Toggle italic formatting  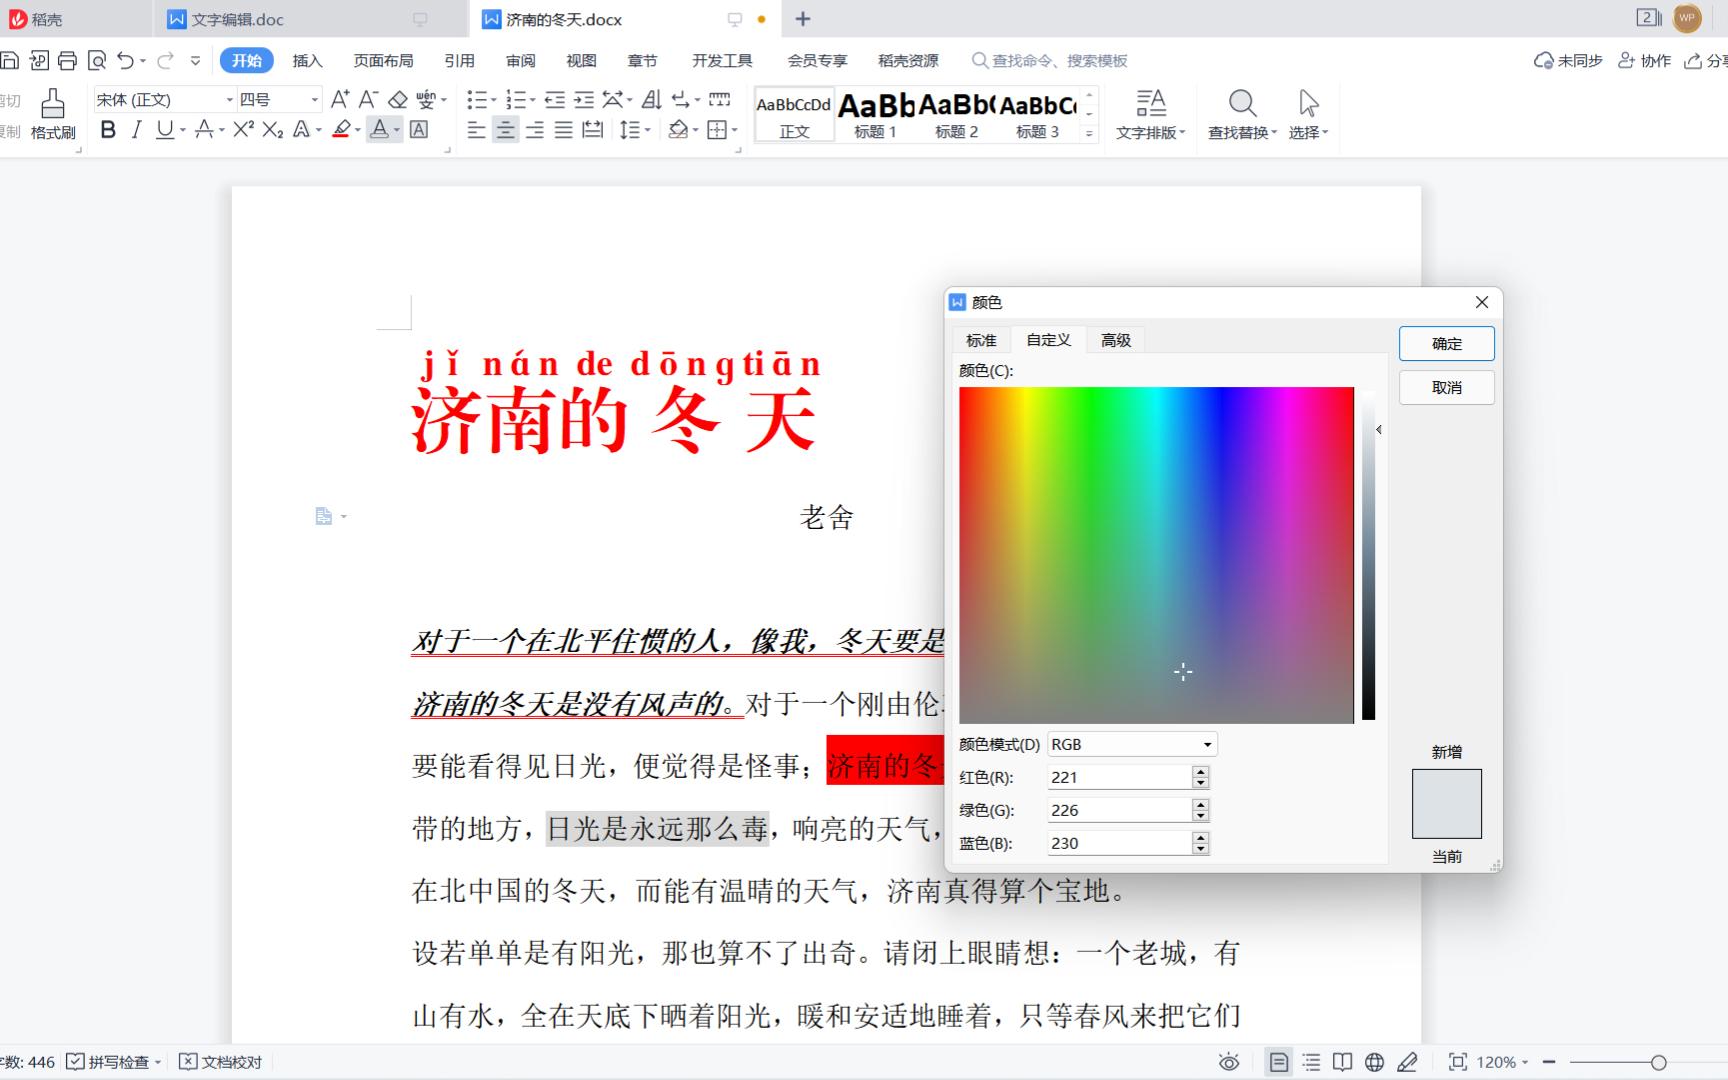pyautogui.click(x=137, y=129)
